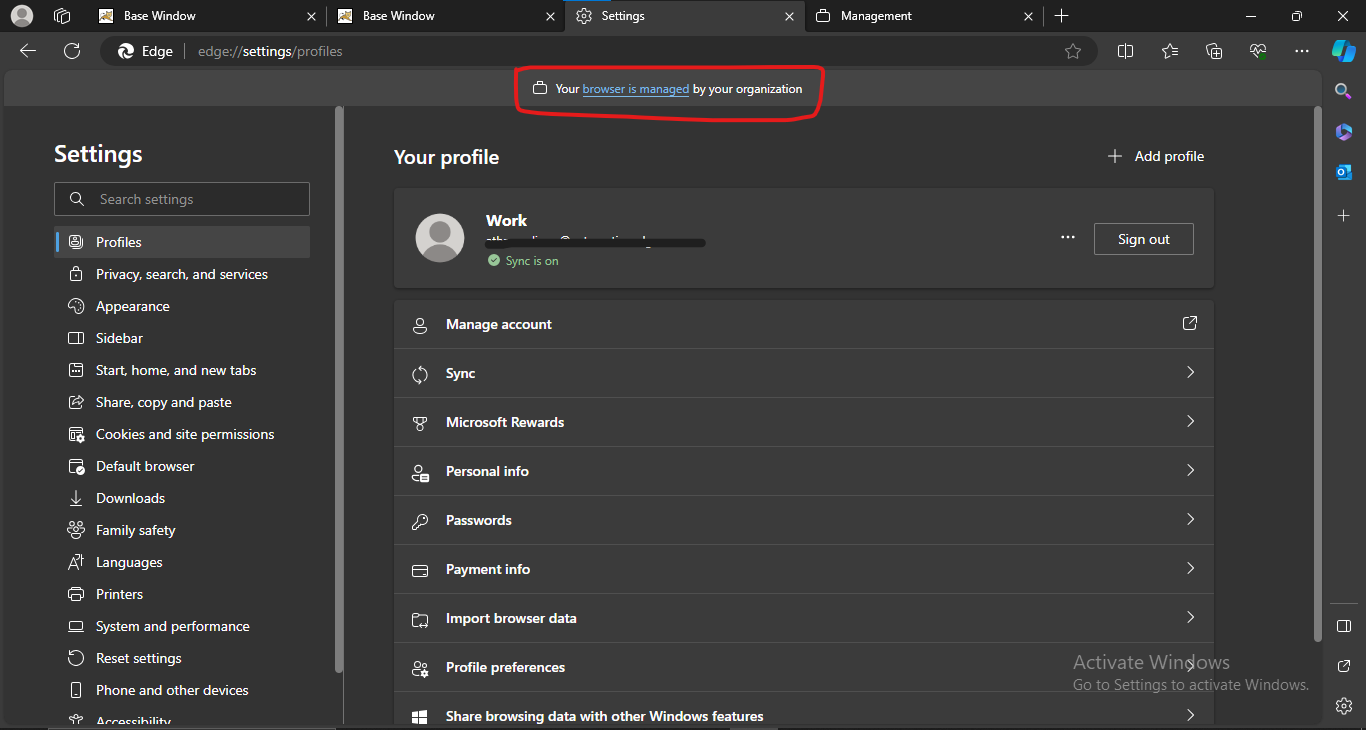Image resolution: width=1366 pixels, height=730 pixels.
Task: Open the Collections icon
Action: click(1214, 51)
